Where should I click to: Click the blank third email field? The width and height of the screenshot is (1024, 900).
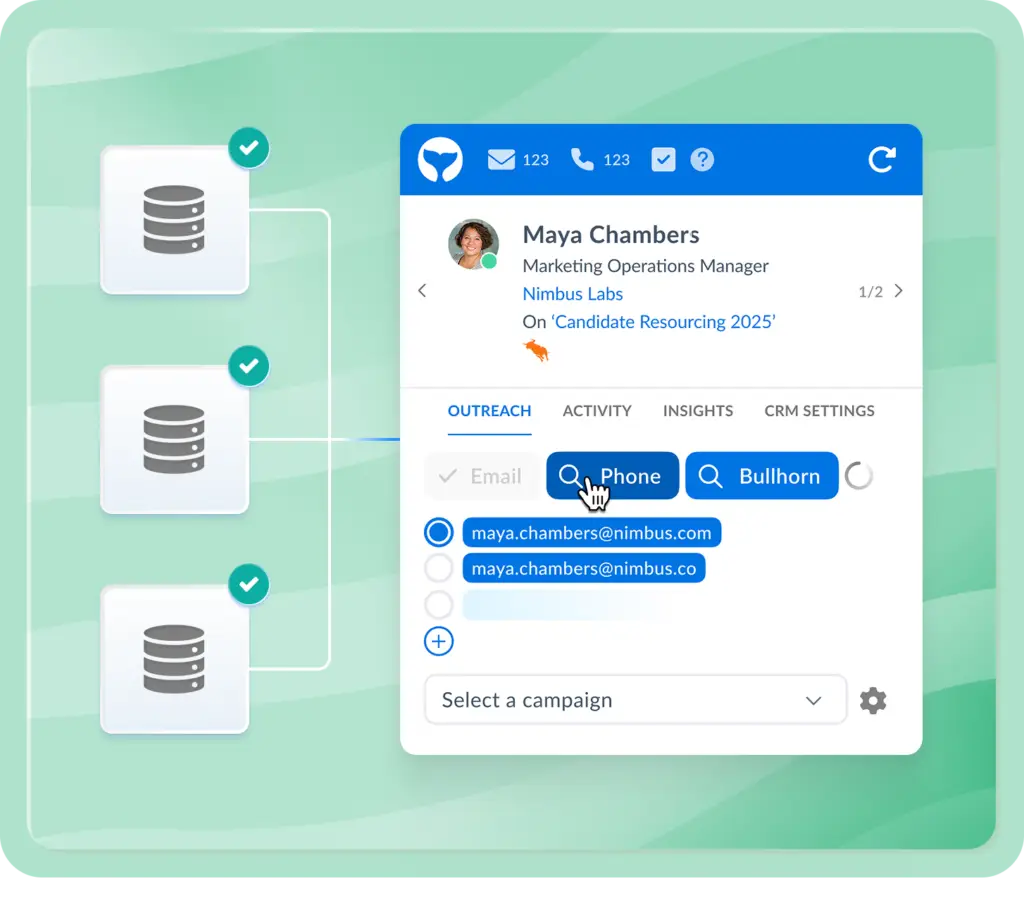tap(567, 604)
